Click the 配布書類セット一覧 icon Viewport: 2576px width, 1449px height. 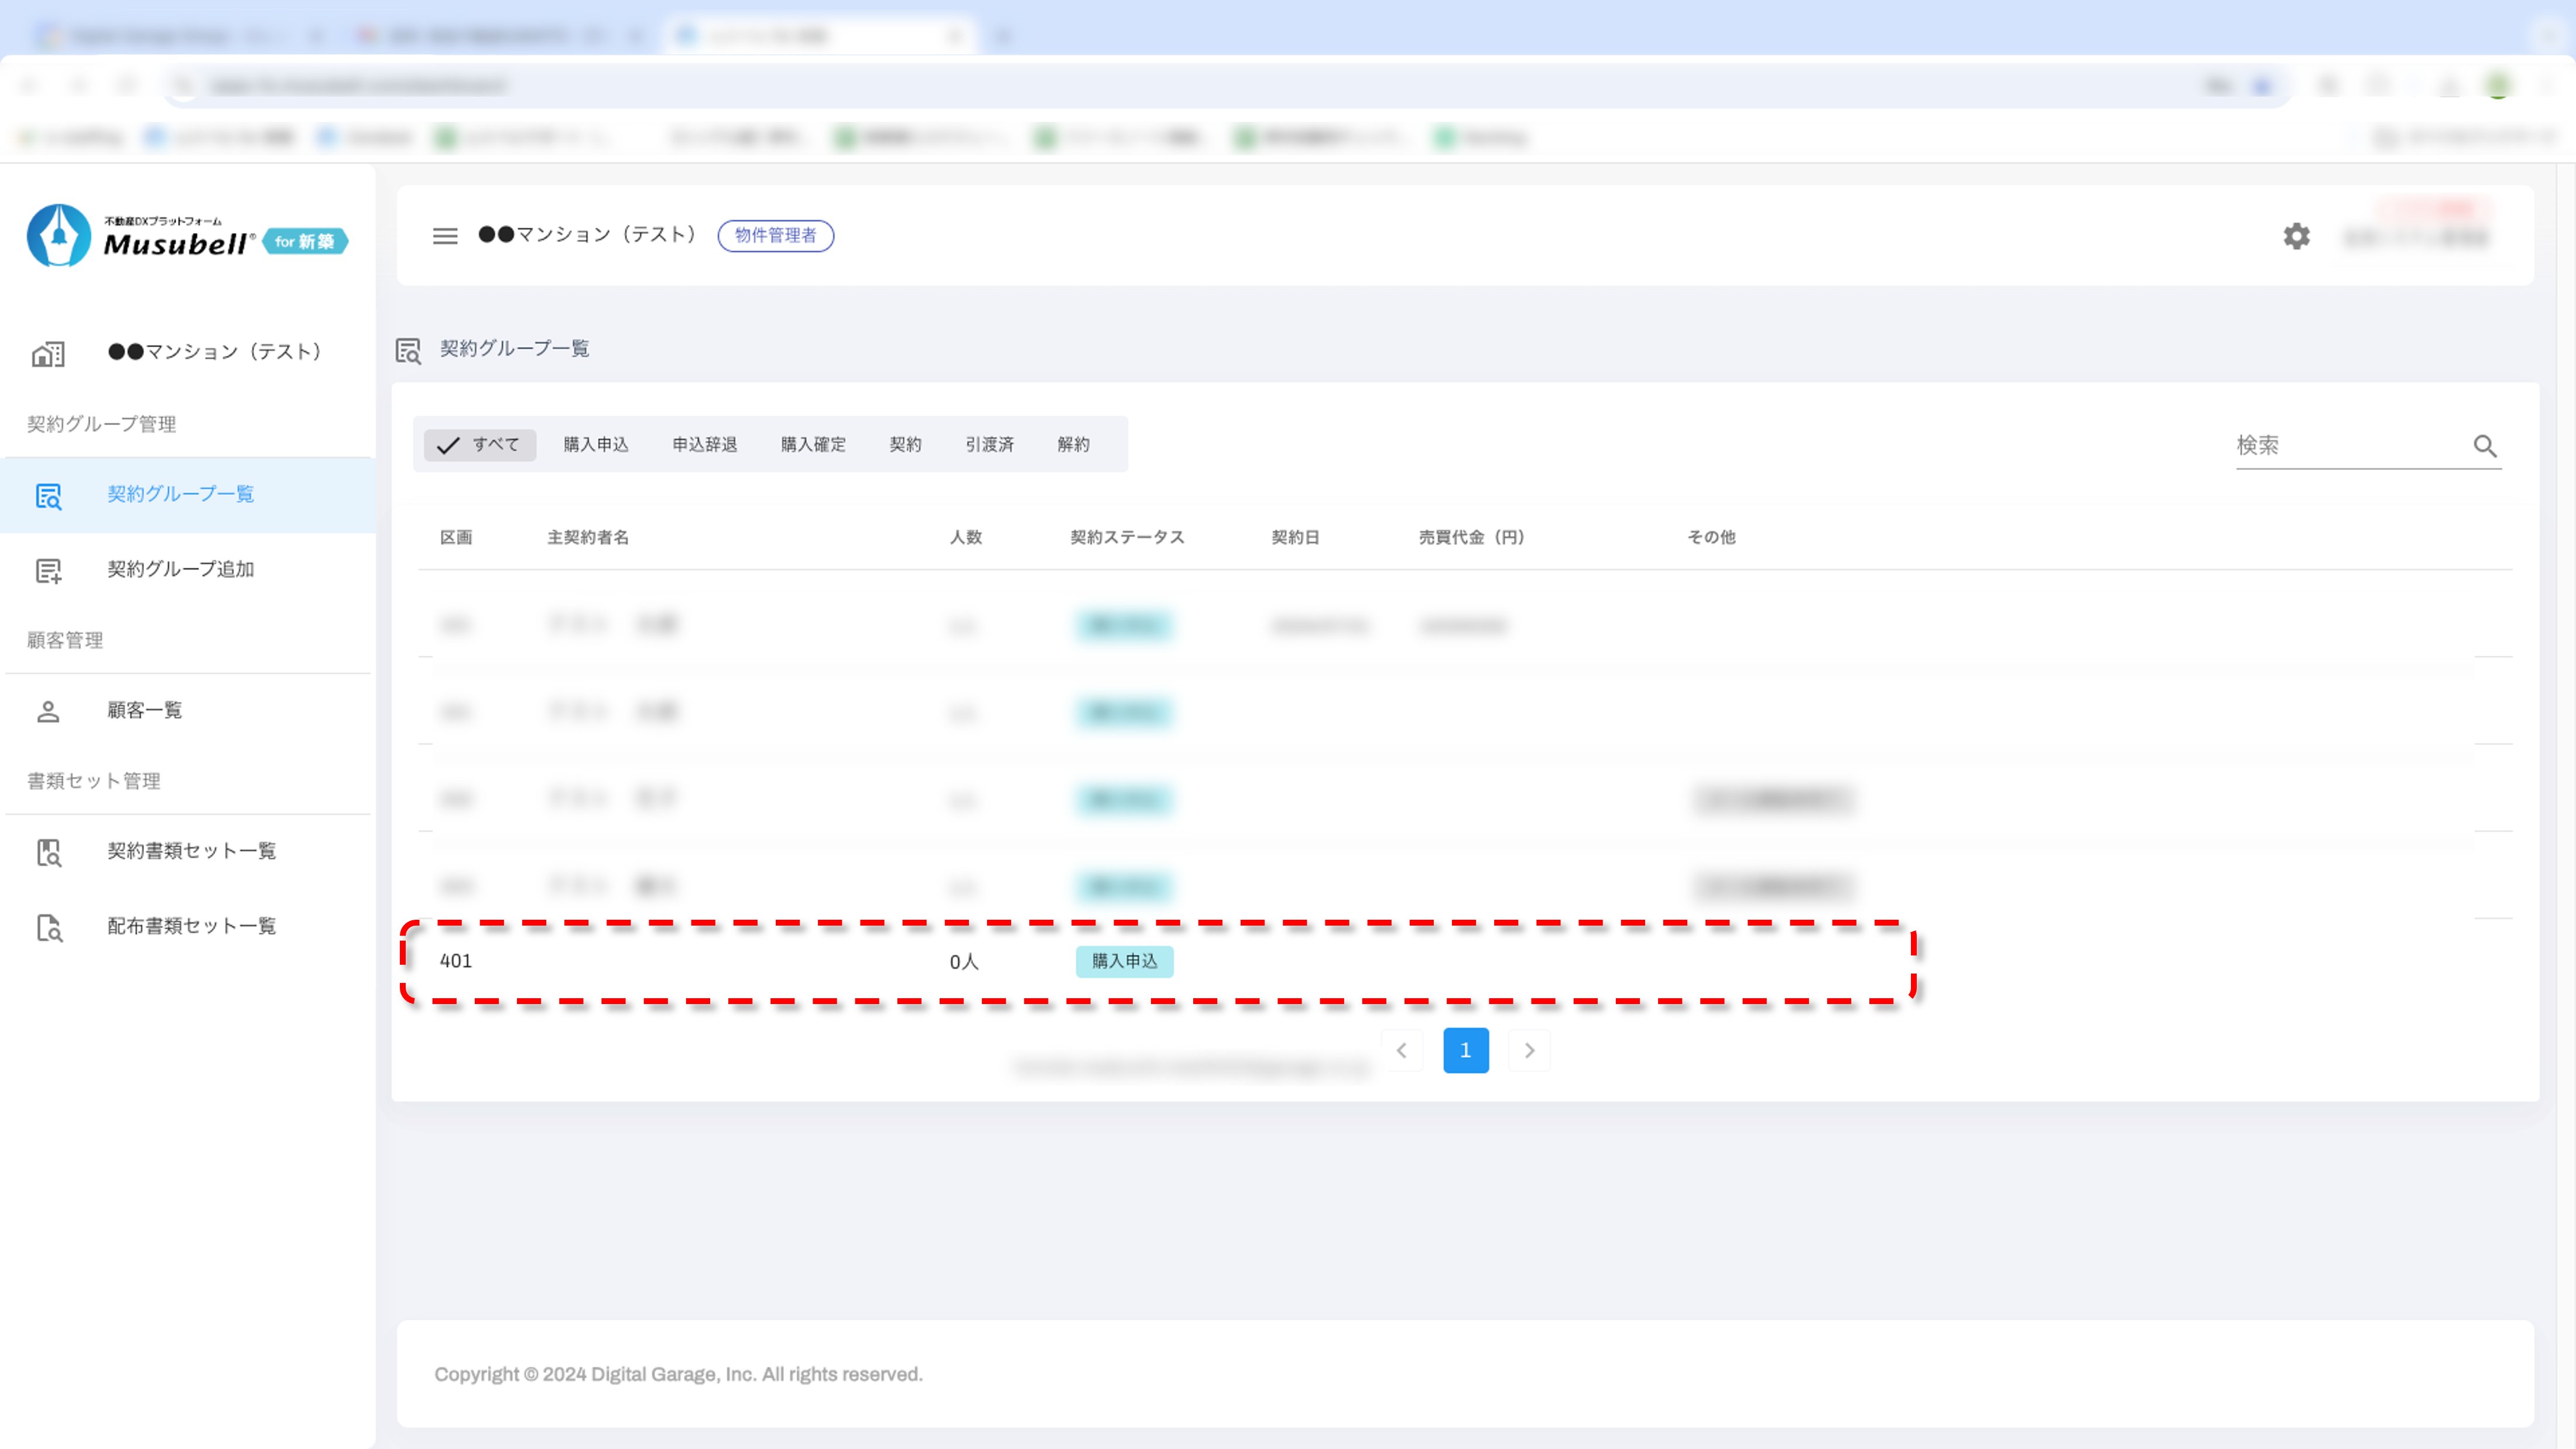point(48,927)
